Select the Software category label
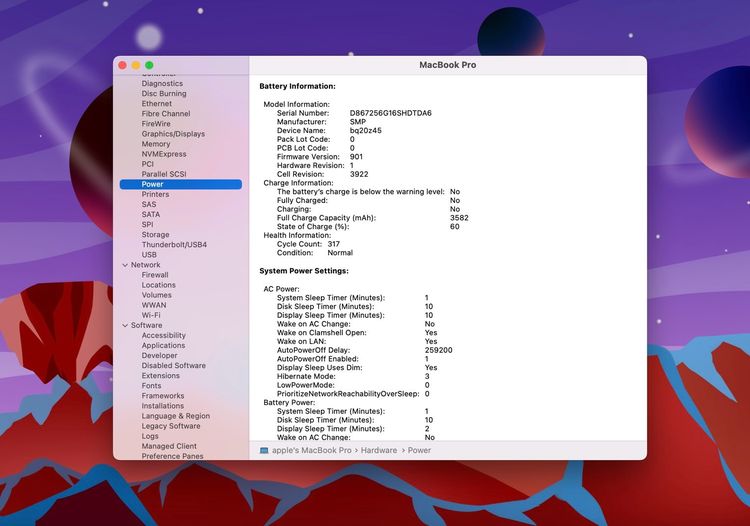750x526 pixels. pos(147,325)
